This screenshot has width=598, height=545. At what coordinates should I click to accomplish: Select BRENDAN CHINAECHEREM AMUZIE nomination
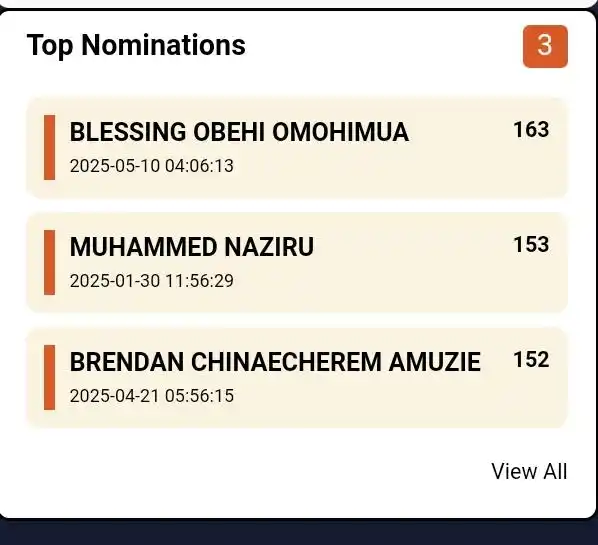point(297,378)
